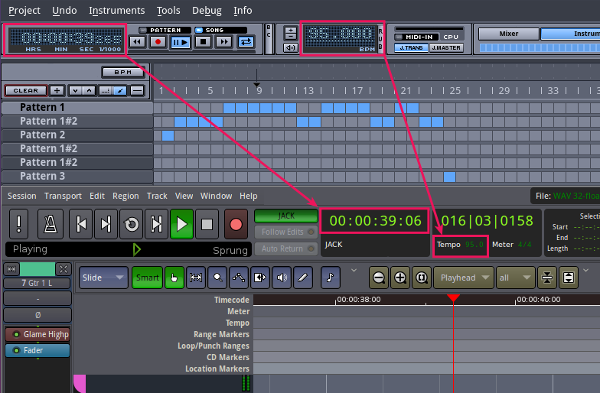
Task: Go to session end in Ardour
Action: tap(106, 224)
